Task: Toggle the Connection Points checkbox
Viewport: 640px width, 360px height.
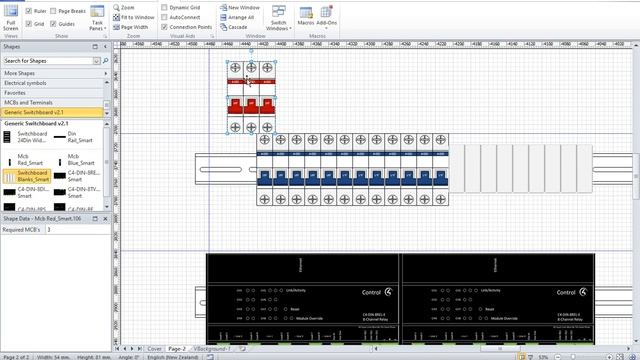Action: 164,27
